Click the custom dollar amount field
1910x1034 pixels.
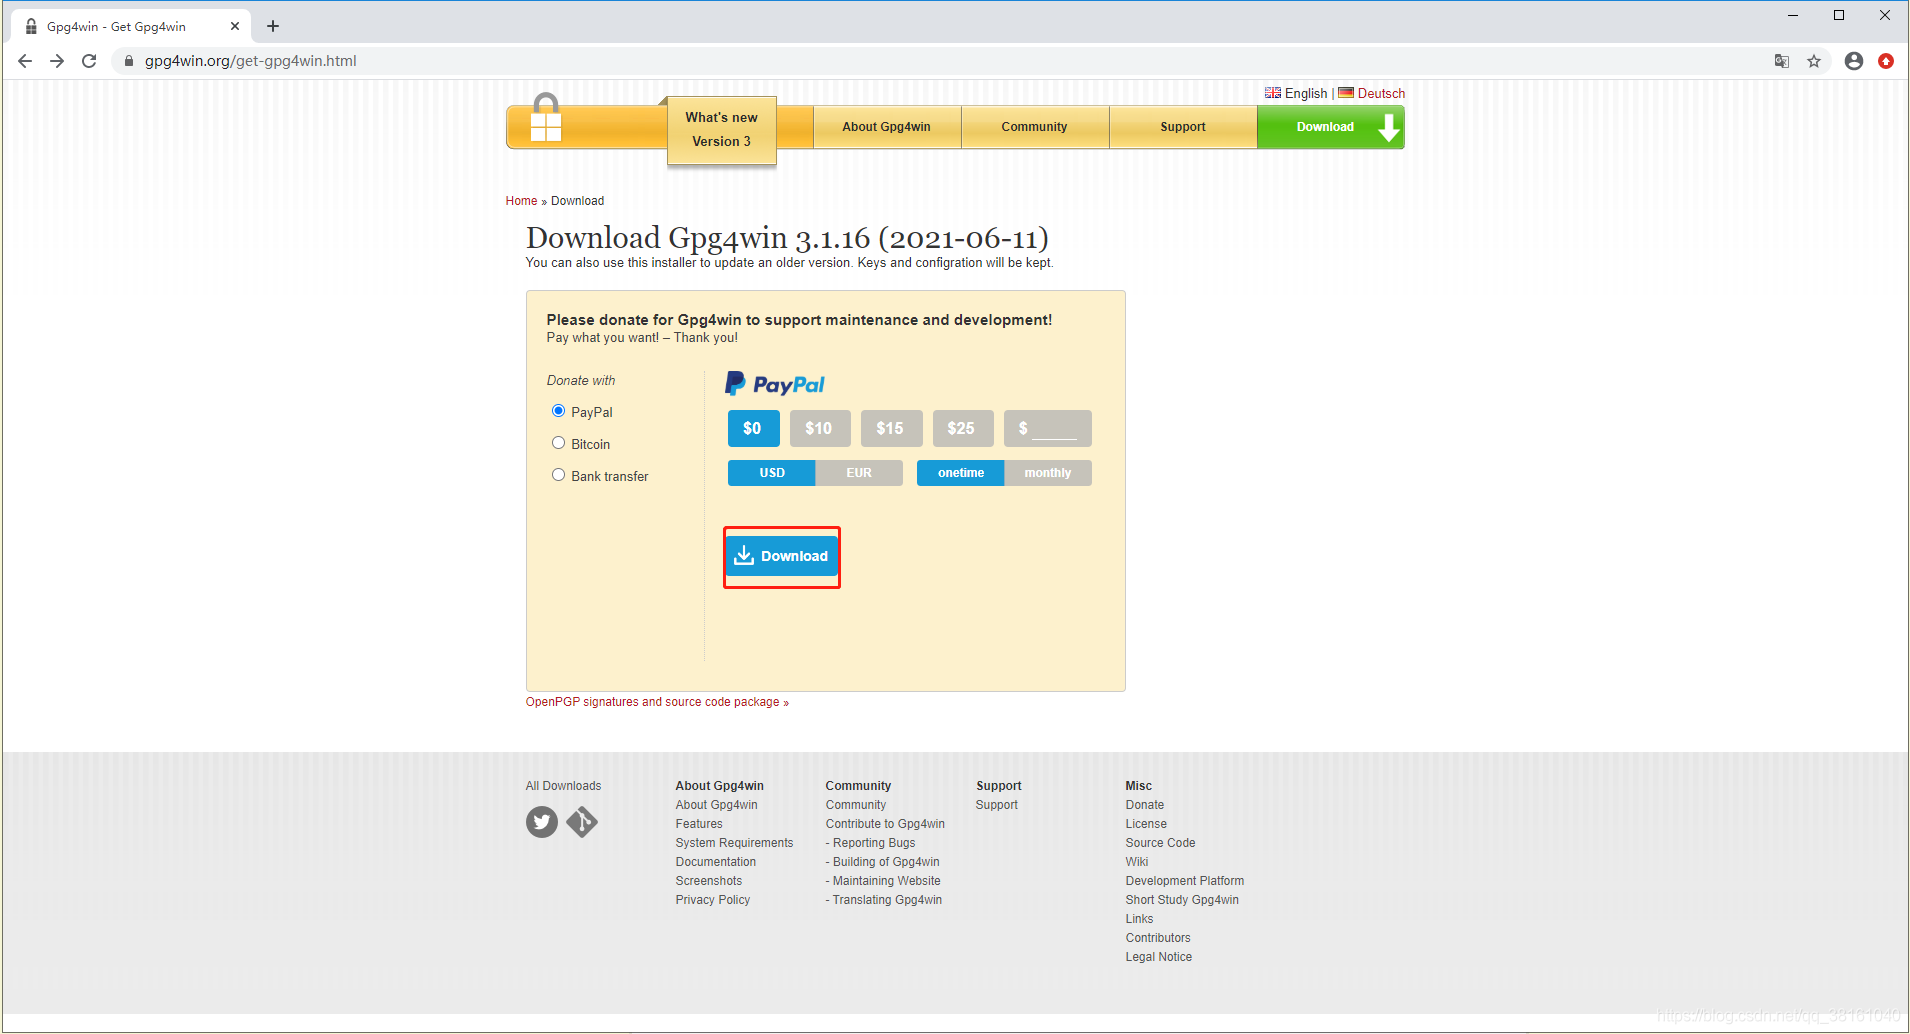click(x=1048, y=428)
